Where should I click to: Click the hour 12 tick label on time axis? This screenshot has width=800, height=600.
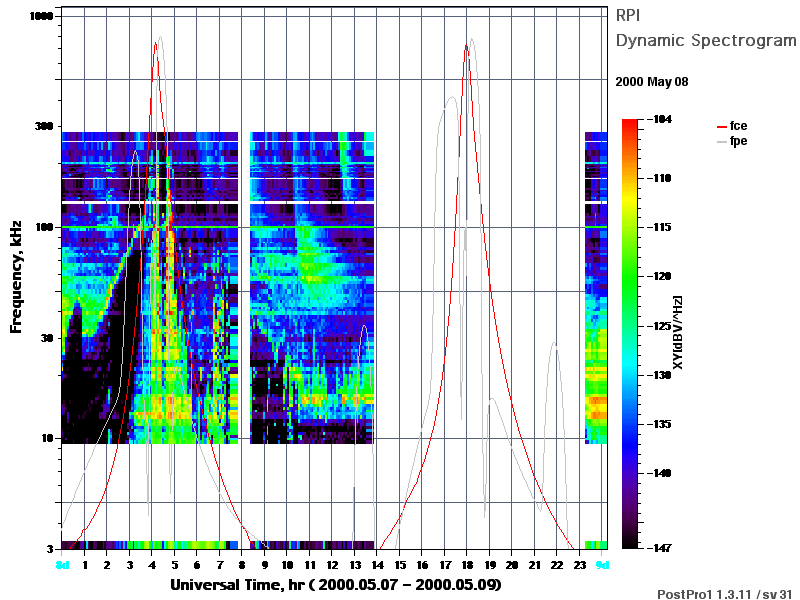(332, 565)
